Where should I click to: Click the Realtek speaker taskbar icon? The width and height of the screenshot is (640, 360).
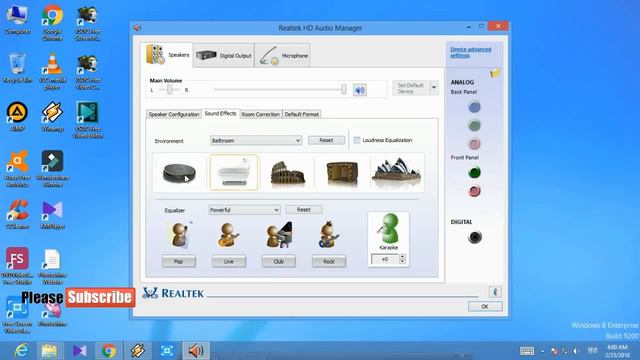click(x=196, y=351)
